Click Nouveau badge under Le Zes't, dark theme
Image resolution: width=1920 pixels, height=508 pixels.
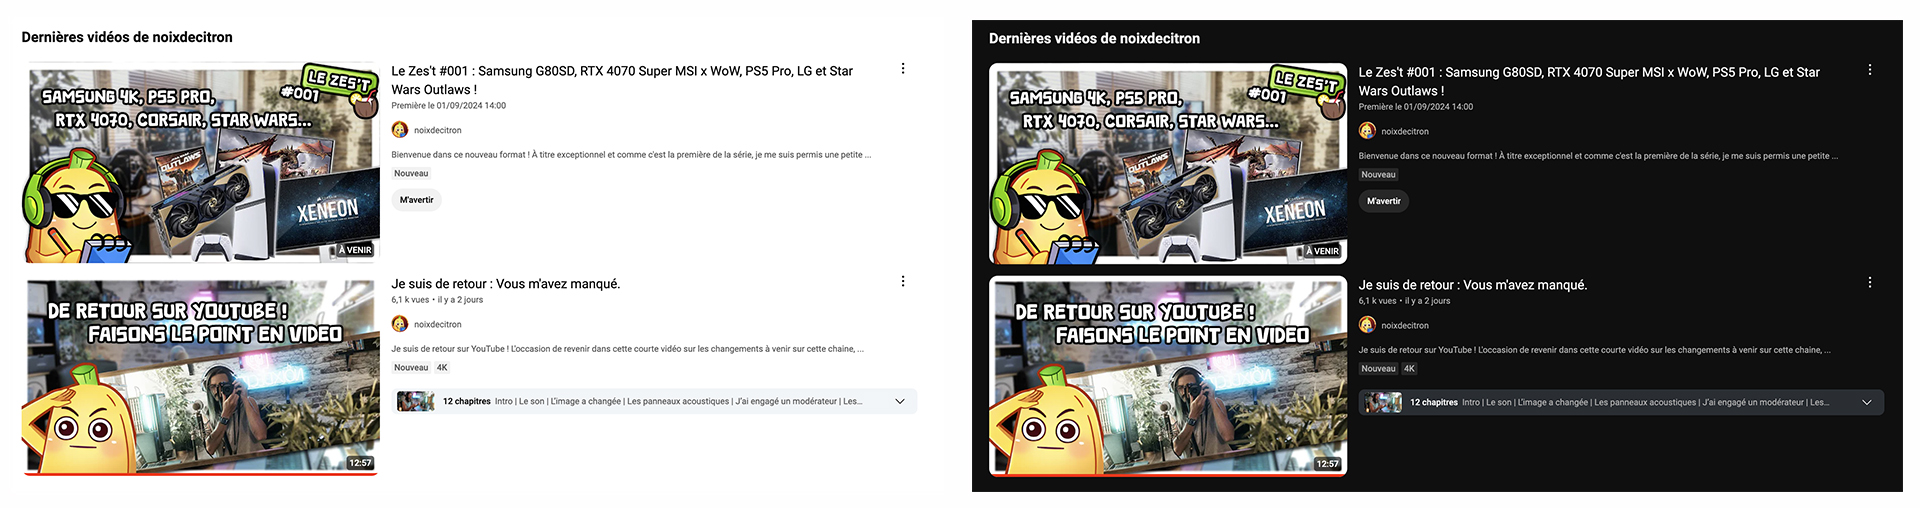click(1378, 175)
